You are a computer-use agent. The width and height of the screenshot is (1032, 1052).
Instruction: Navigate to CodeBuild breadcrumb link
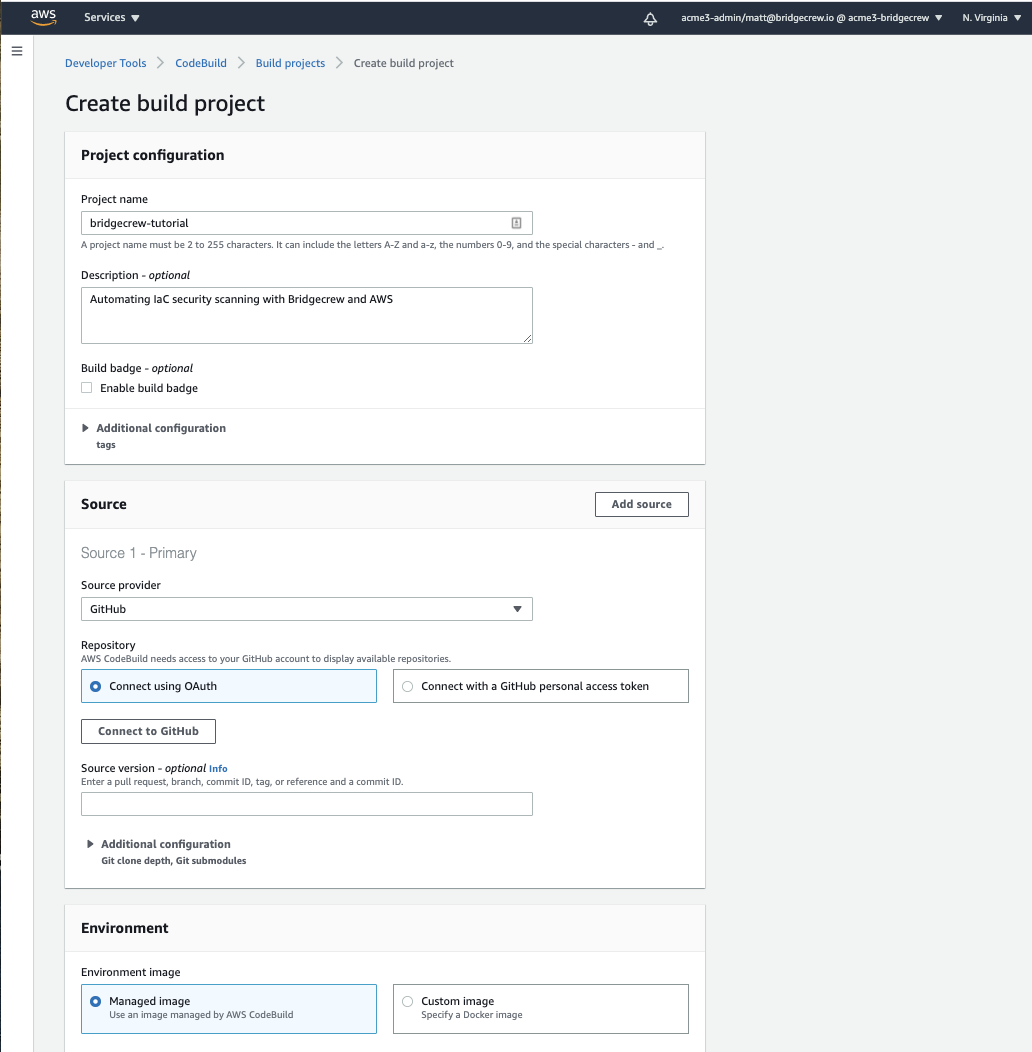pyautogui.click(x=201, y=63)
